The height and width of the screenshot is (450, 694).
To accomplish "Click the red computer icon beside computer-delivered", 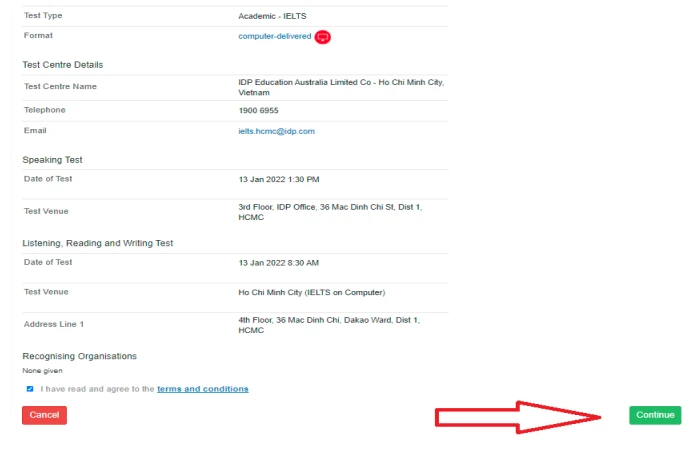I will click(x=322, y=37).
